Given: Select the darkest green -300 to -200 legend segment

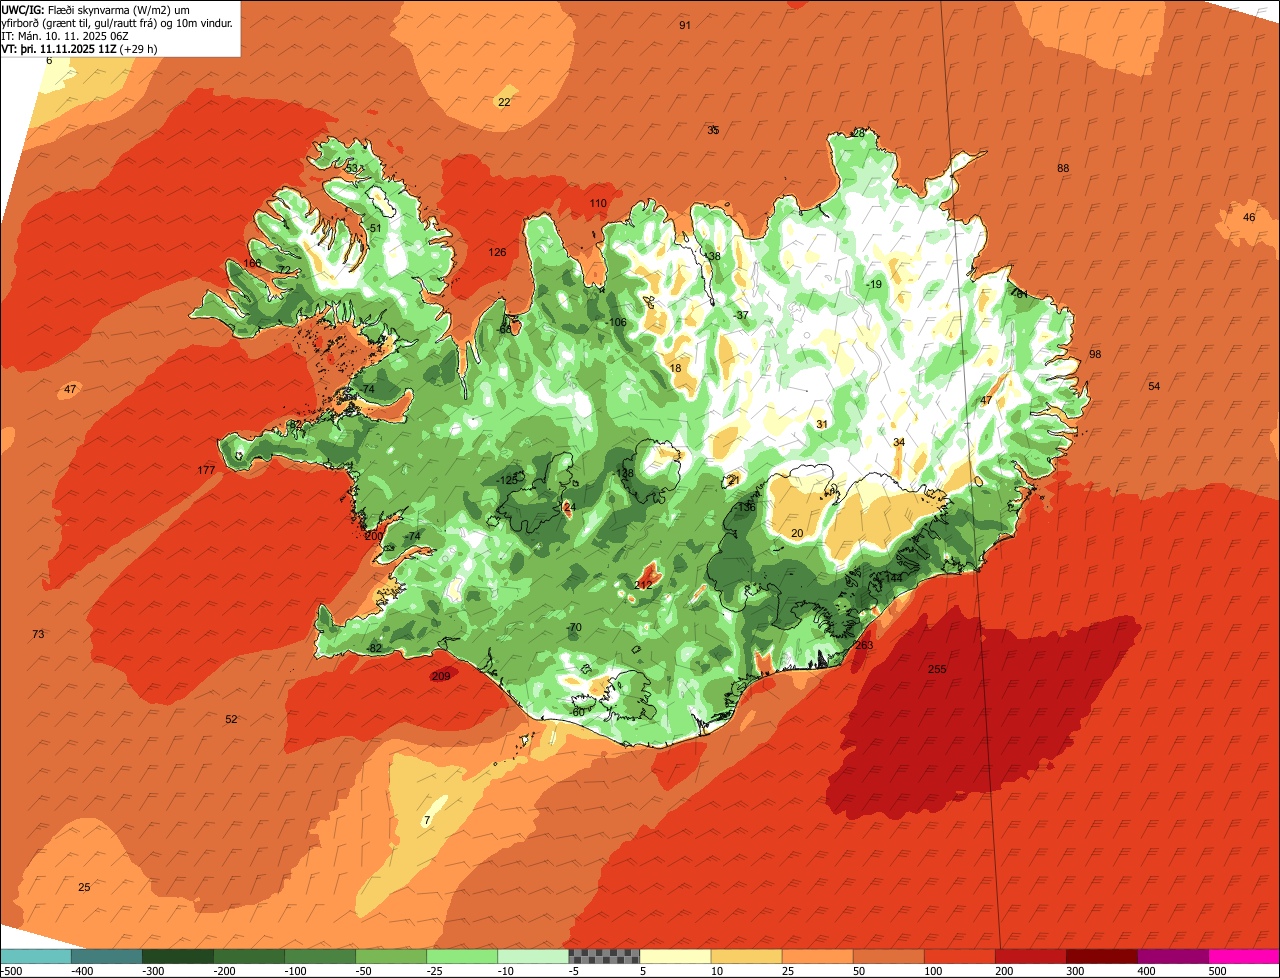Looking at the screenshot, I should pos(177,955).
